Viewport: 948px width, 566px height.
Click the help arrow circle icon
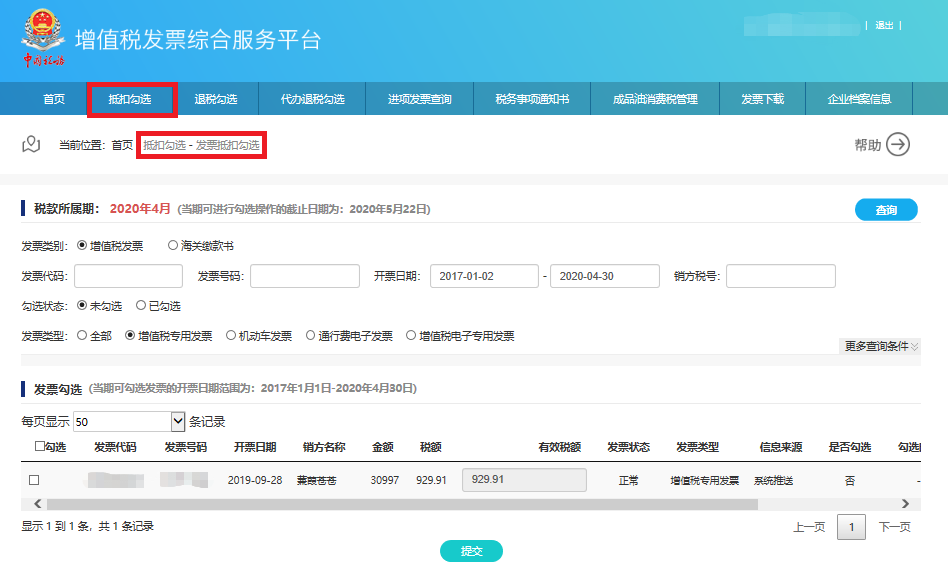click(x=898, y=145)
